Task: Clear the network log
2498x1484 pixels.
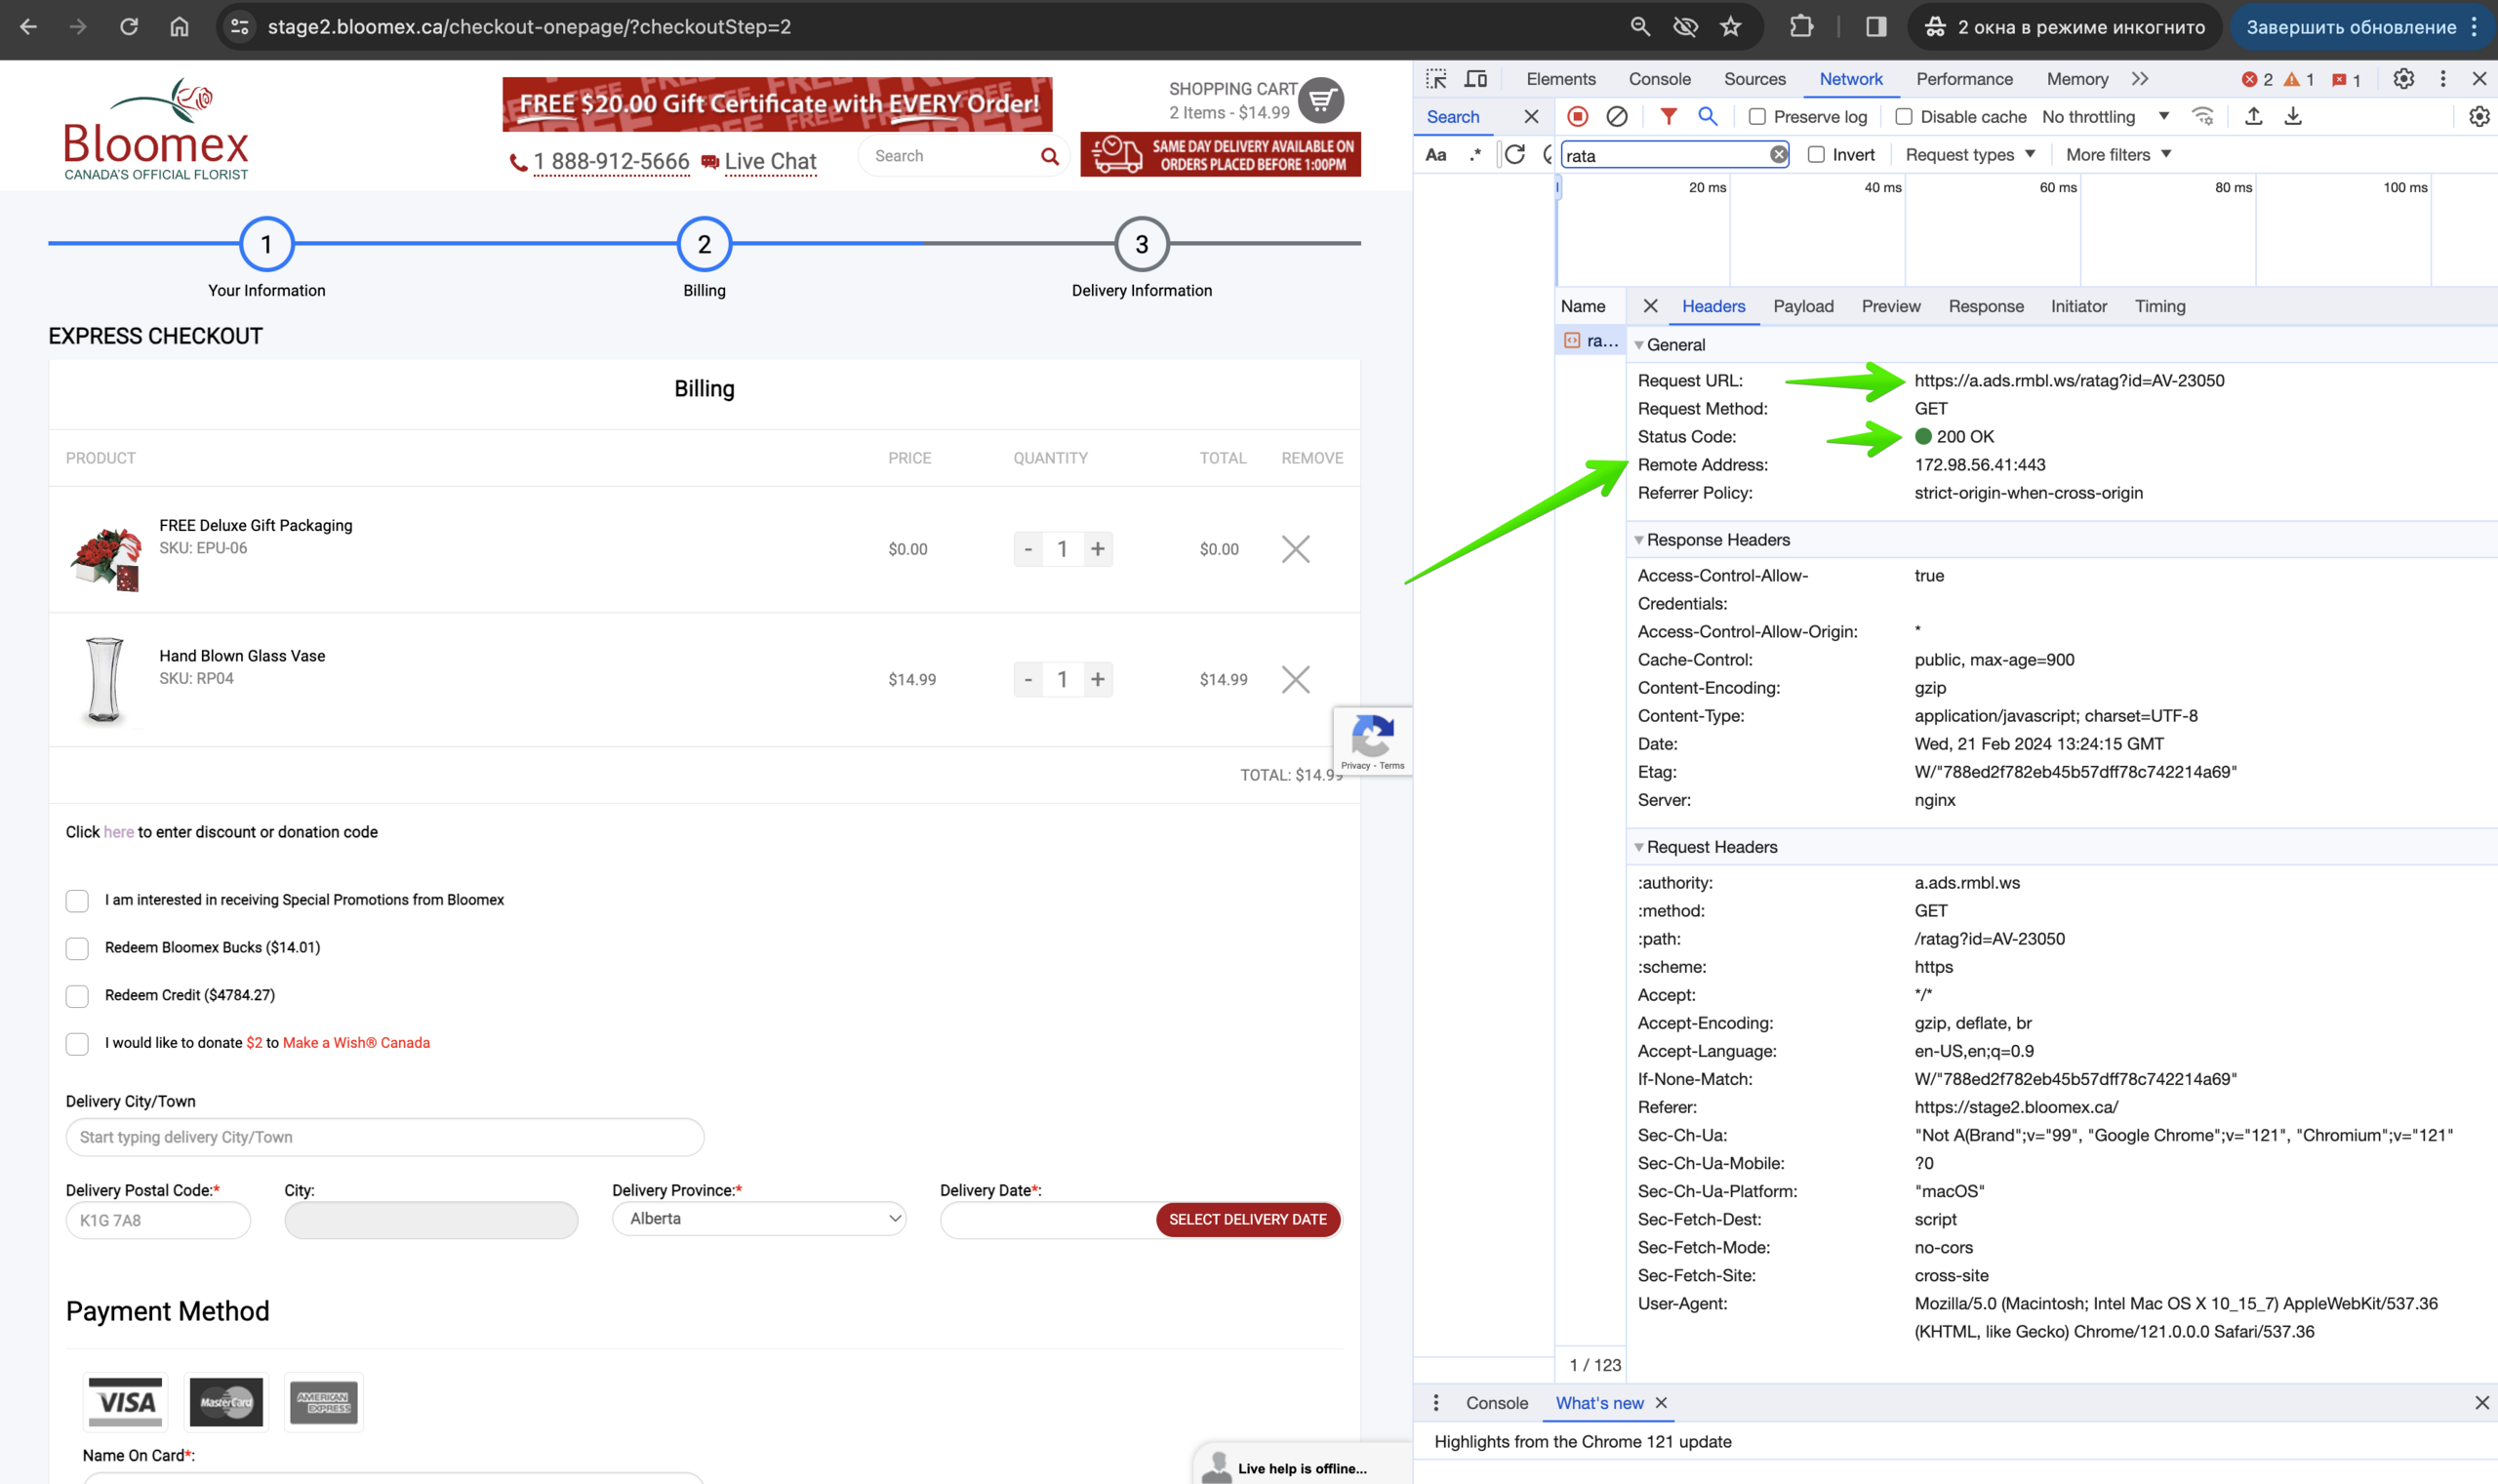Action: pyautogui.click(x=1617, y=117)
